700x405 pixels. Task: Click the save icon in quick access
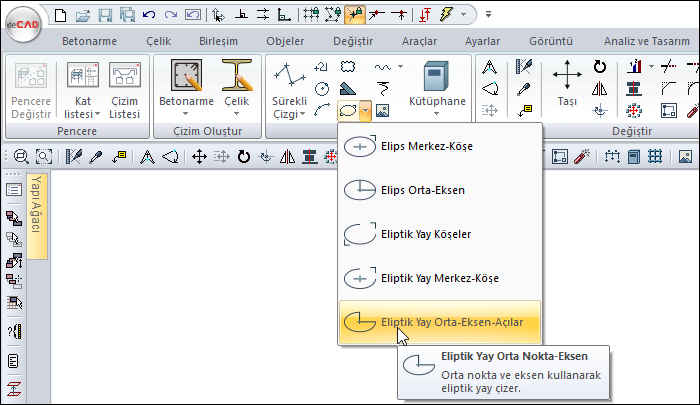coord(106,15)
